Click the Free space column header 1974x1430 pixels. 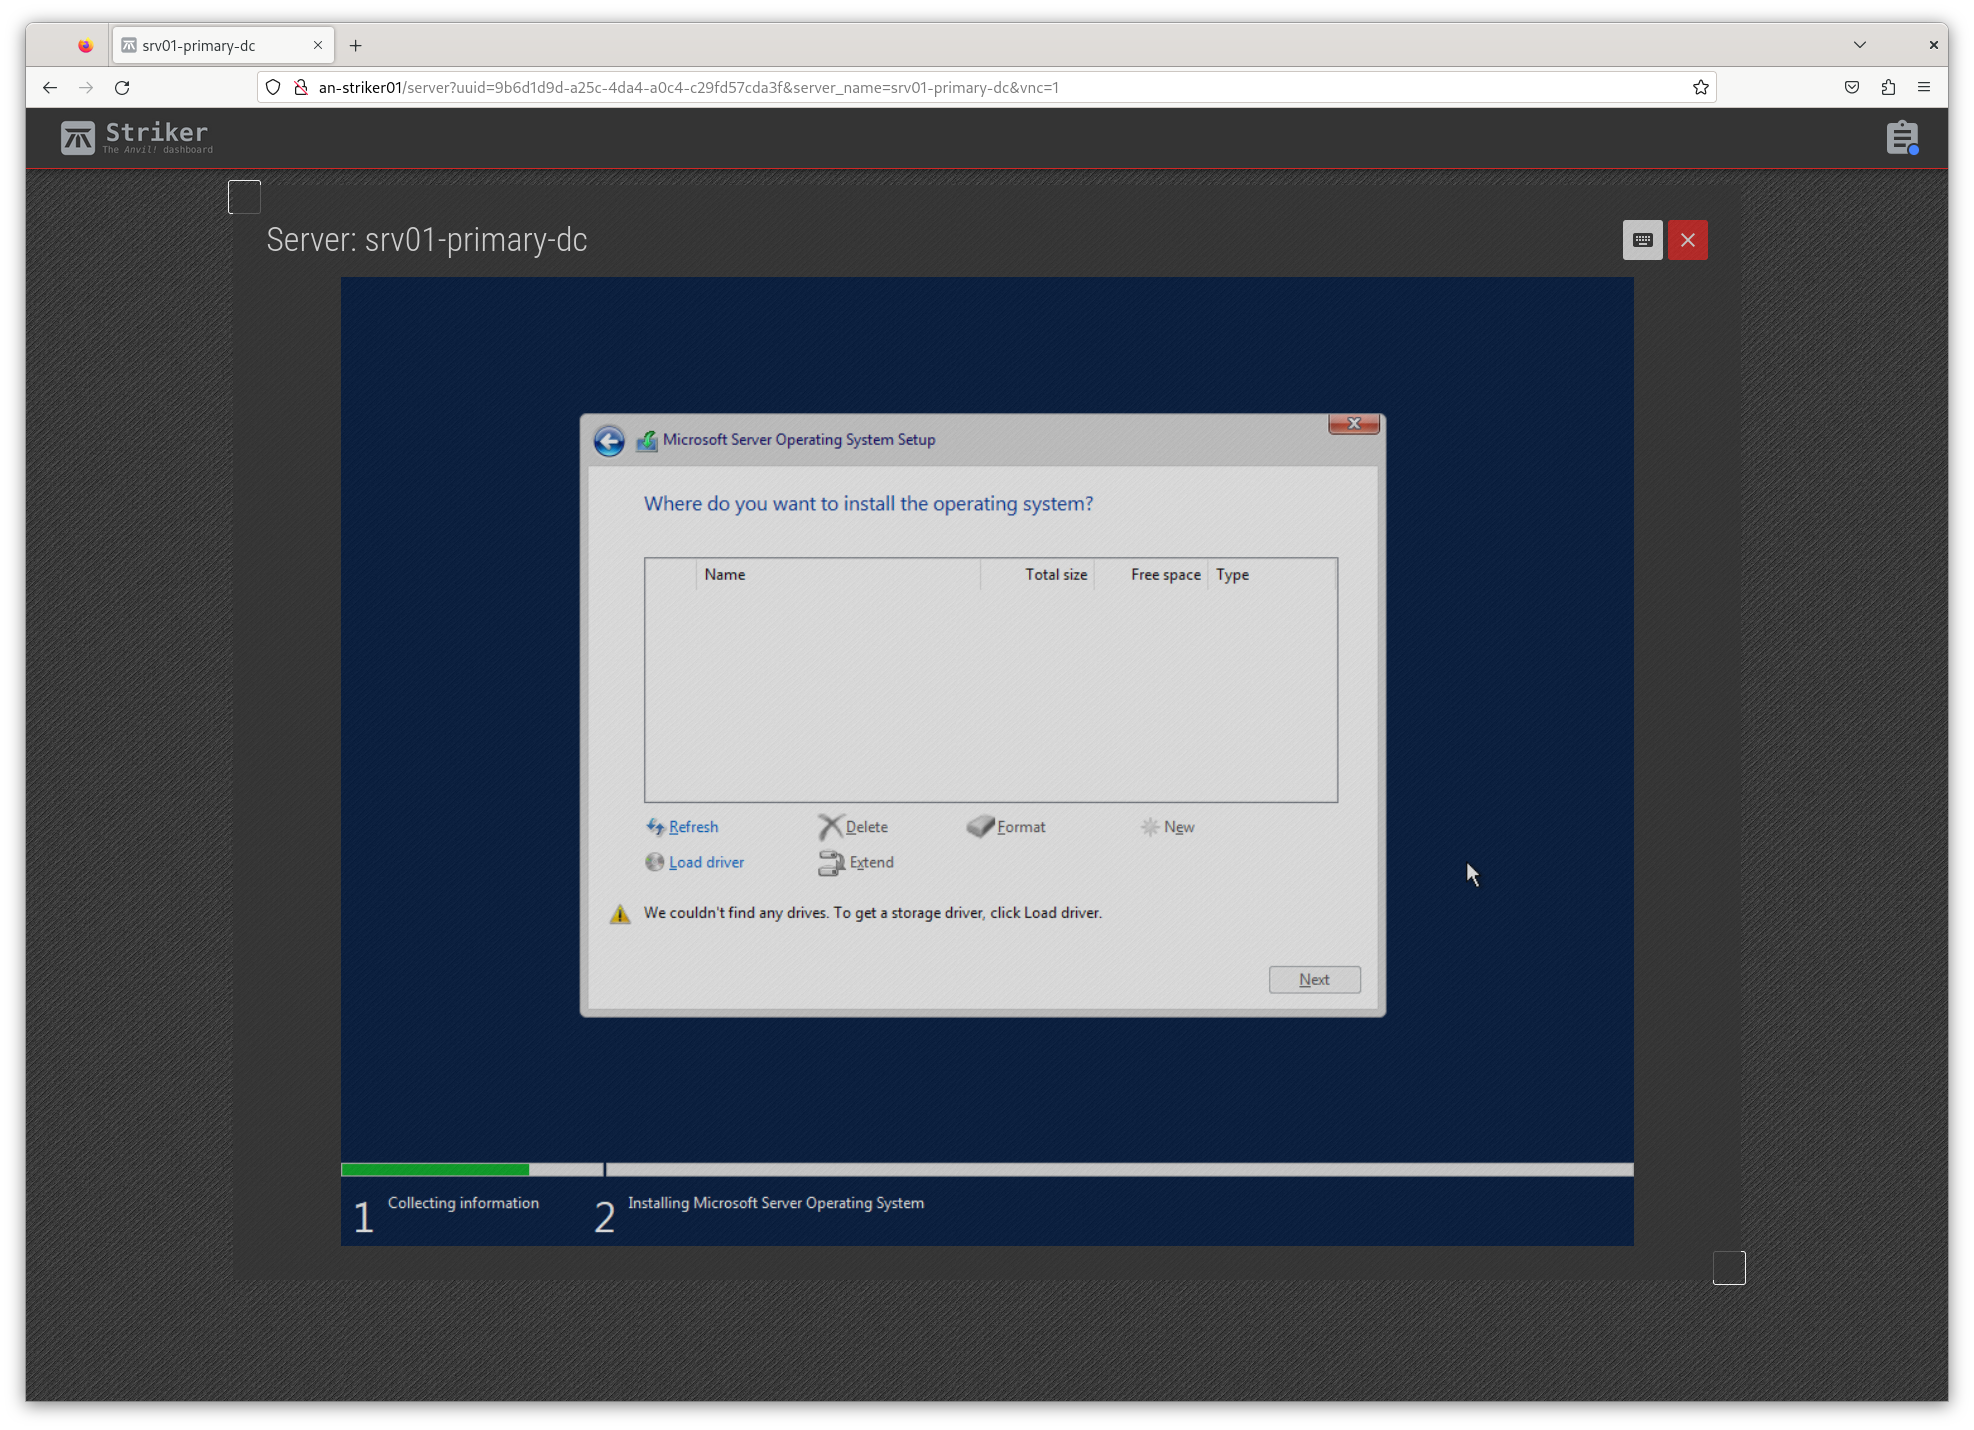click(x=1151, y=574)
